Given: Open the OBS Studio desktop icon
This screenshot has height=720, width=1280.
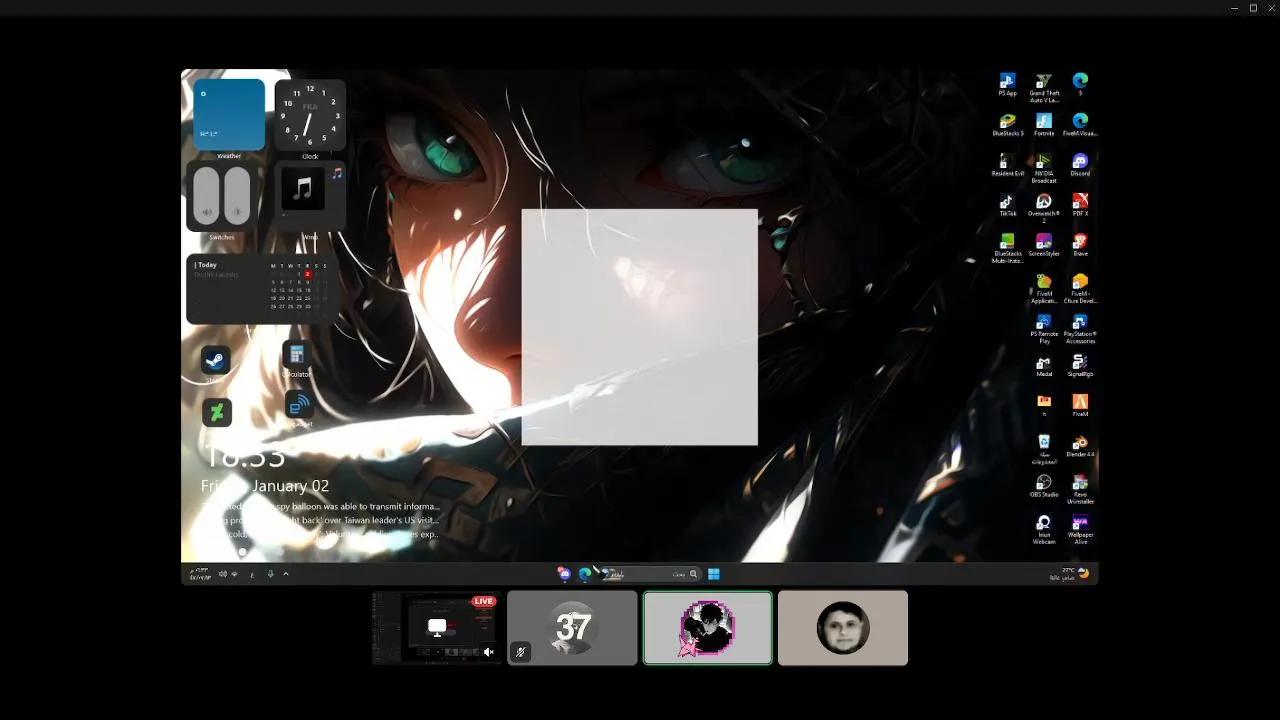Looking at the screenshot, I should coord(1044,486).
